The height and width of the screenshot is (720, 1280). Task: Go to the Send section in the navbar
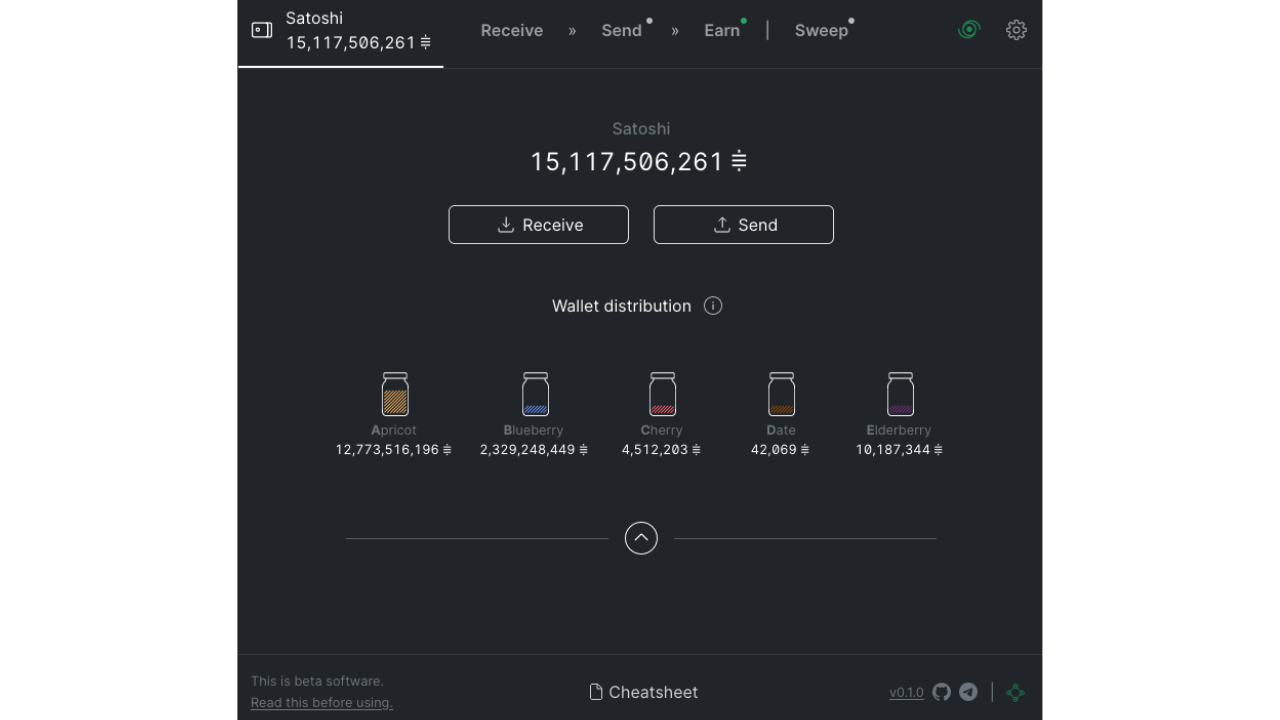click(x=620, y=30)
